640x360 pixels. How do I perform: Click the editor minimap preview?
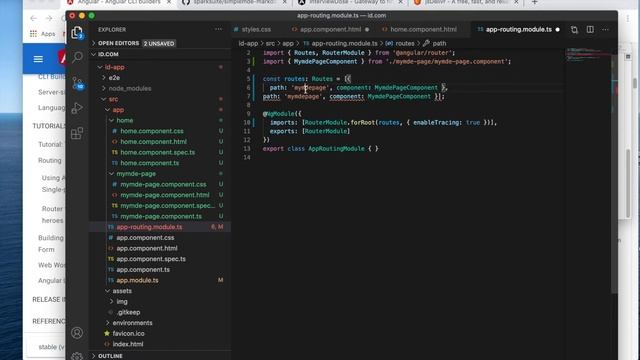pyautogui.click(x=588, y=55)
